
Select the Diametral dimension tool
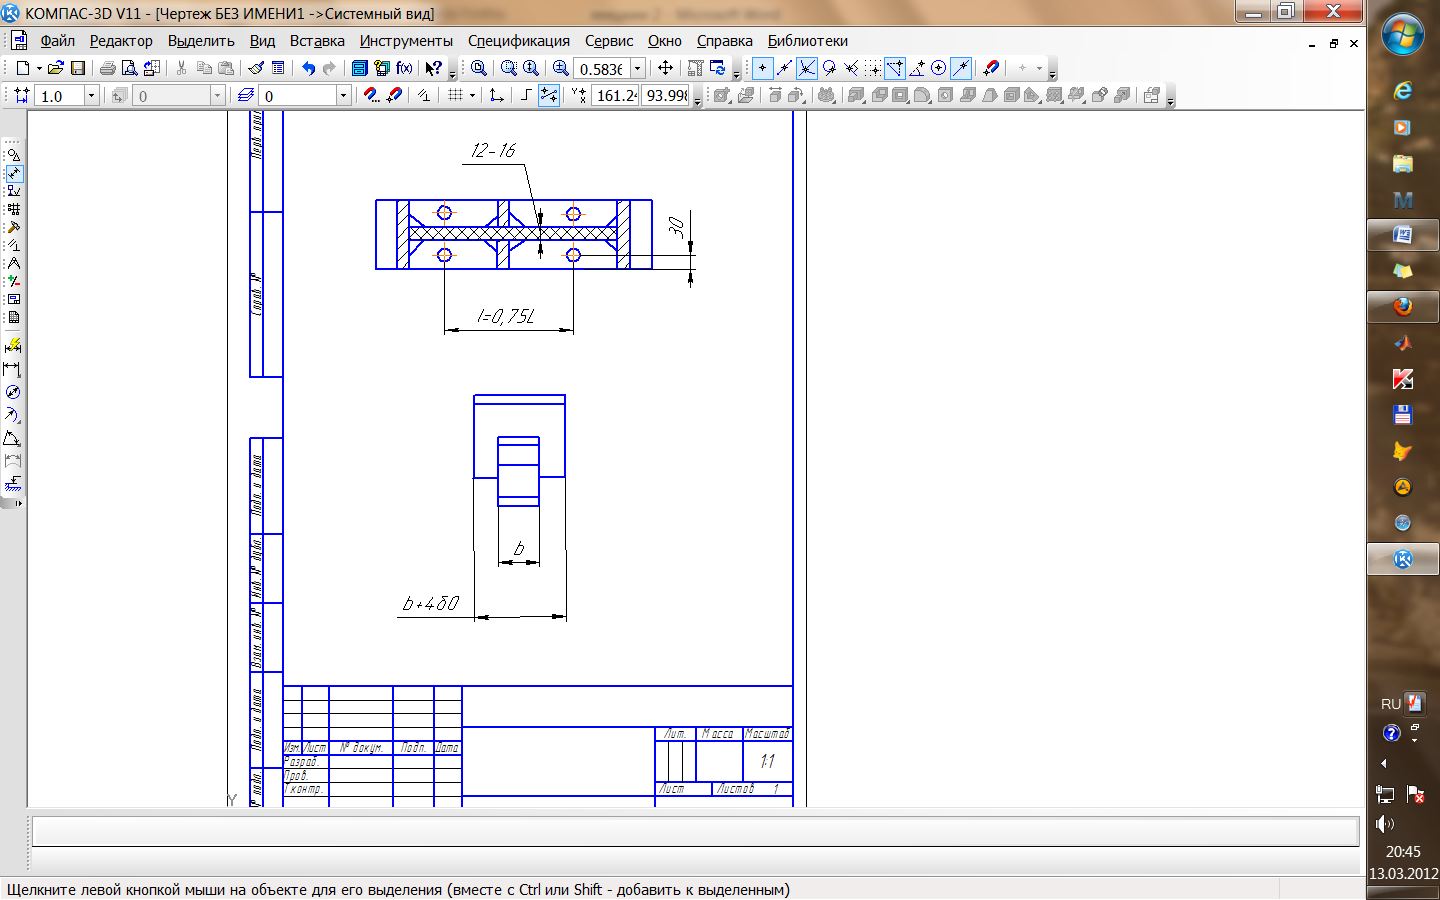click(13, 392)
